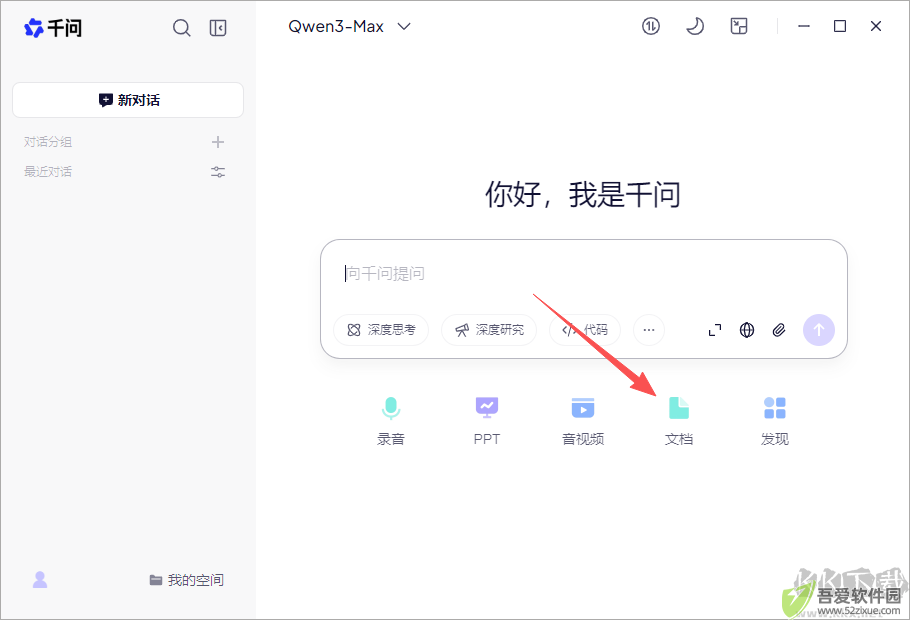The image size is (910, 620).
Task: Open the user profile avatar
Action: (x=40, y=579)
